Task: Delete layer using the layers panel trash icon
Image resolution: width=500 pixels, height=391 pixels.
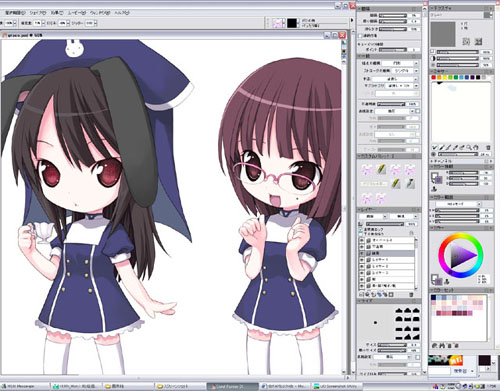Action: pyautogui.click(x=411, y=295)
